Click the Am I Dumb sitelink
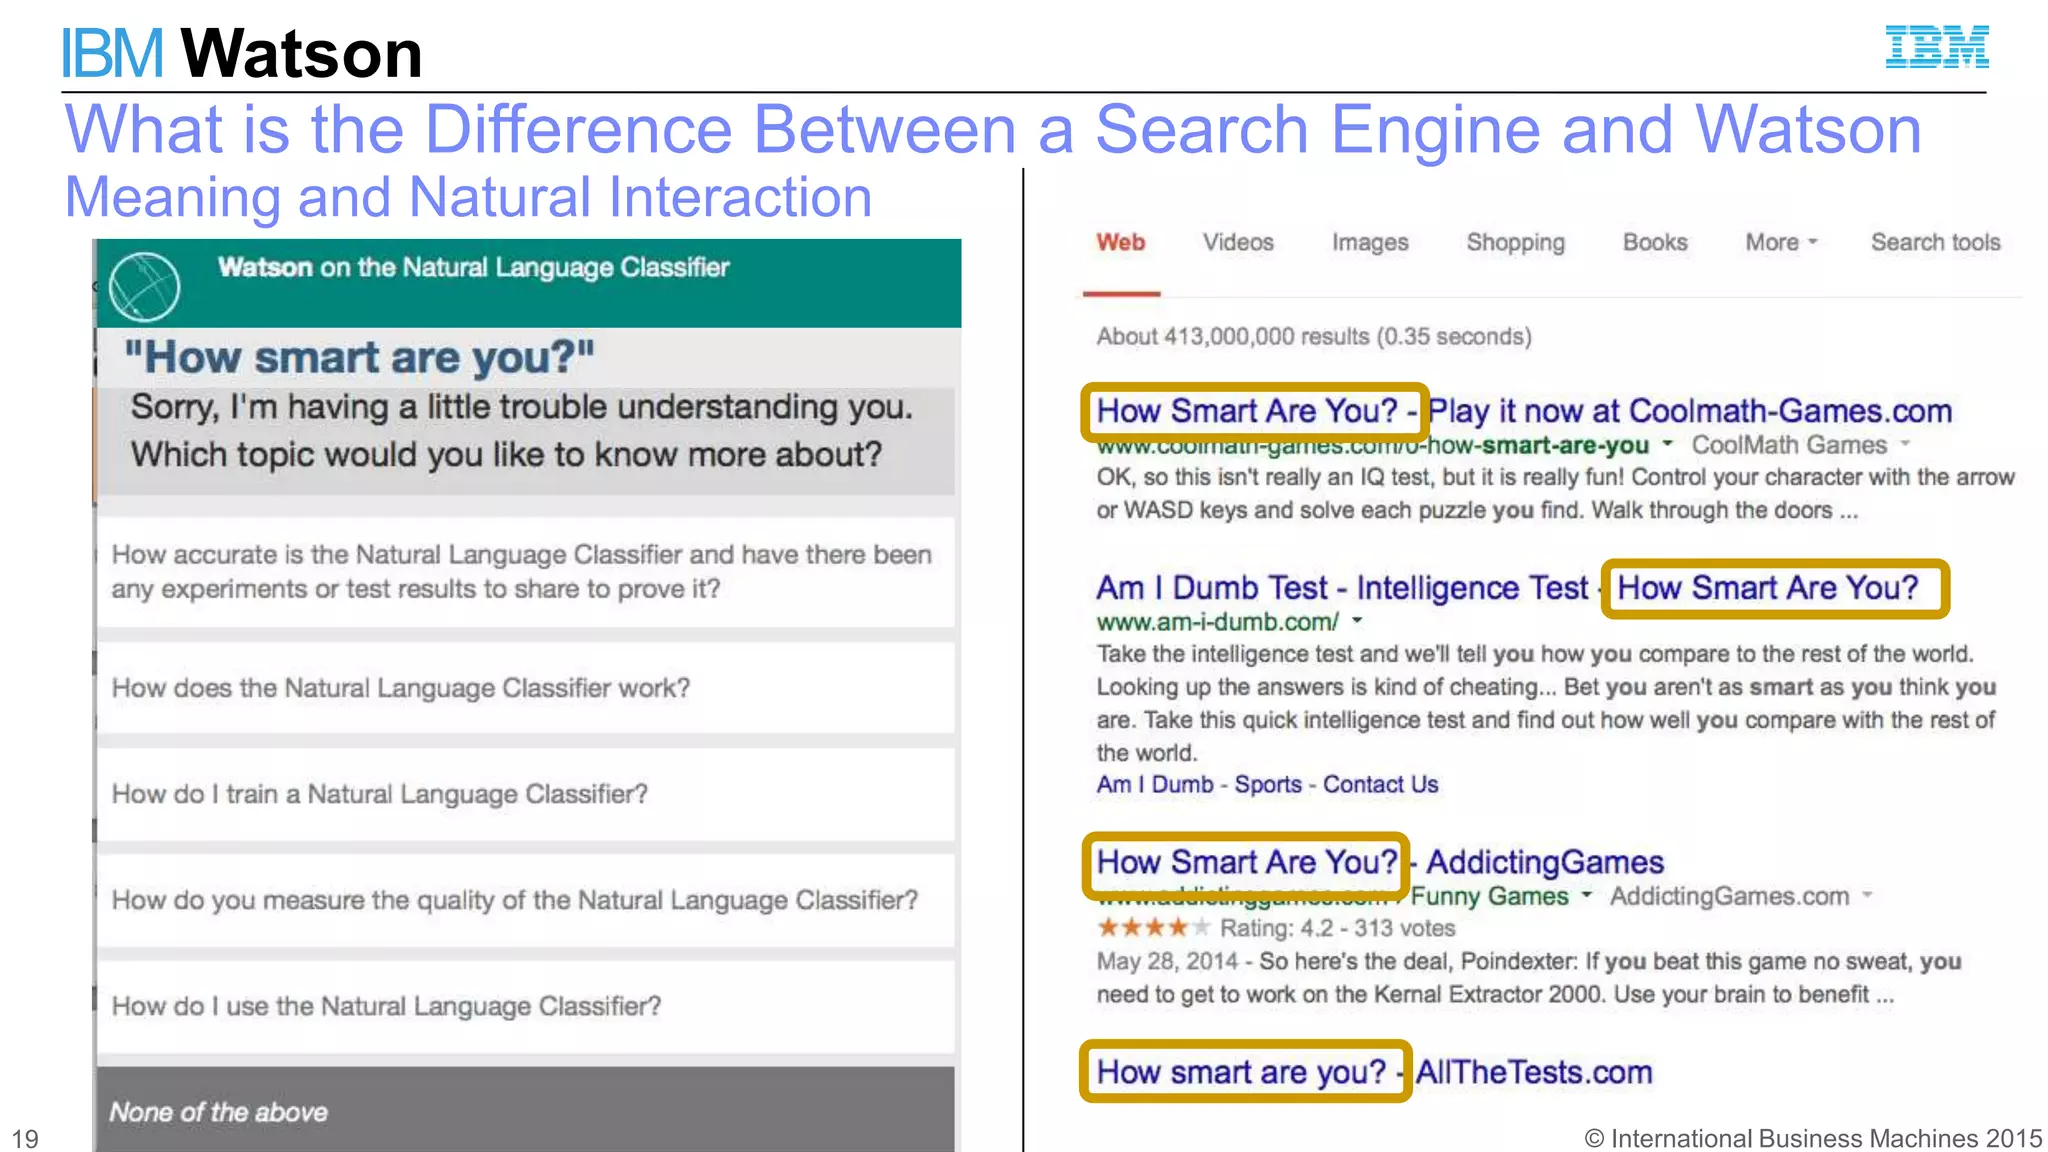2048x1152 pixels. tap(1155, 784)
